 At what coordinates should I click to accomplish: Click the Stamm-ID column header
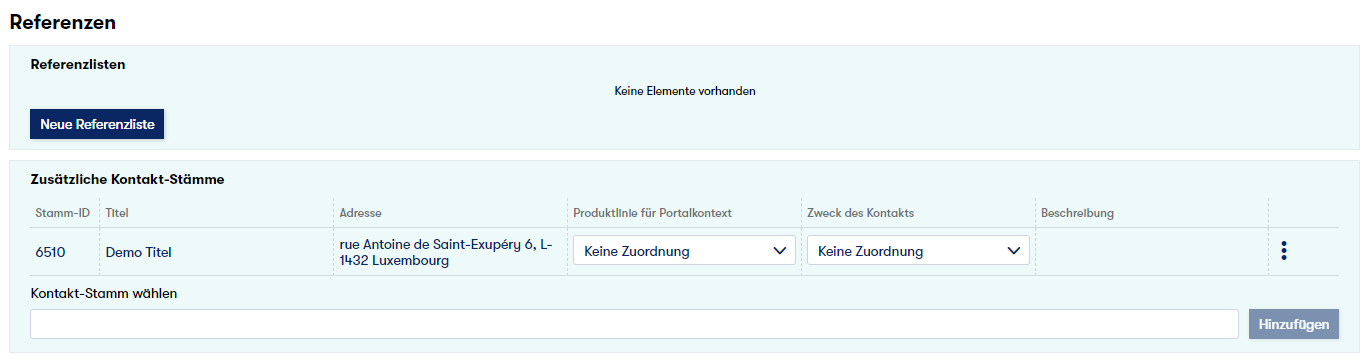[63, 213]
